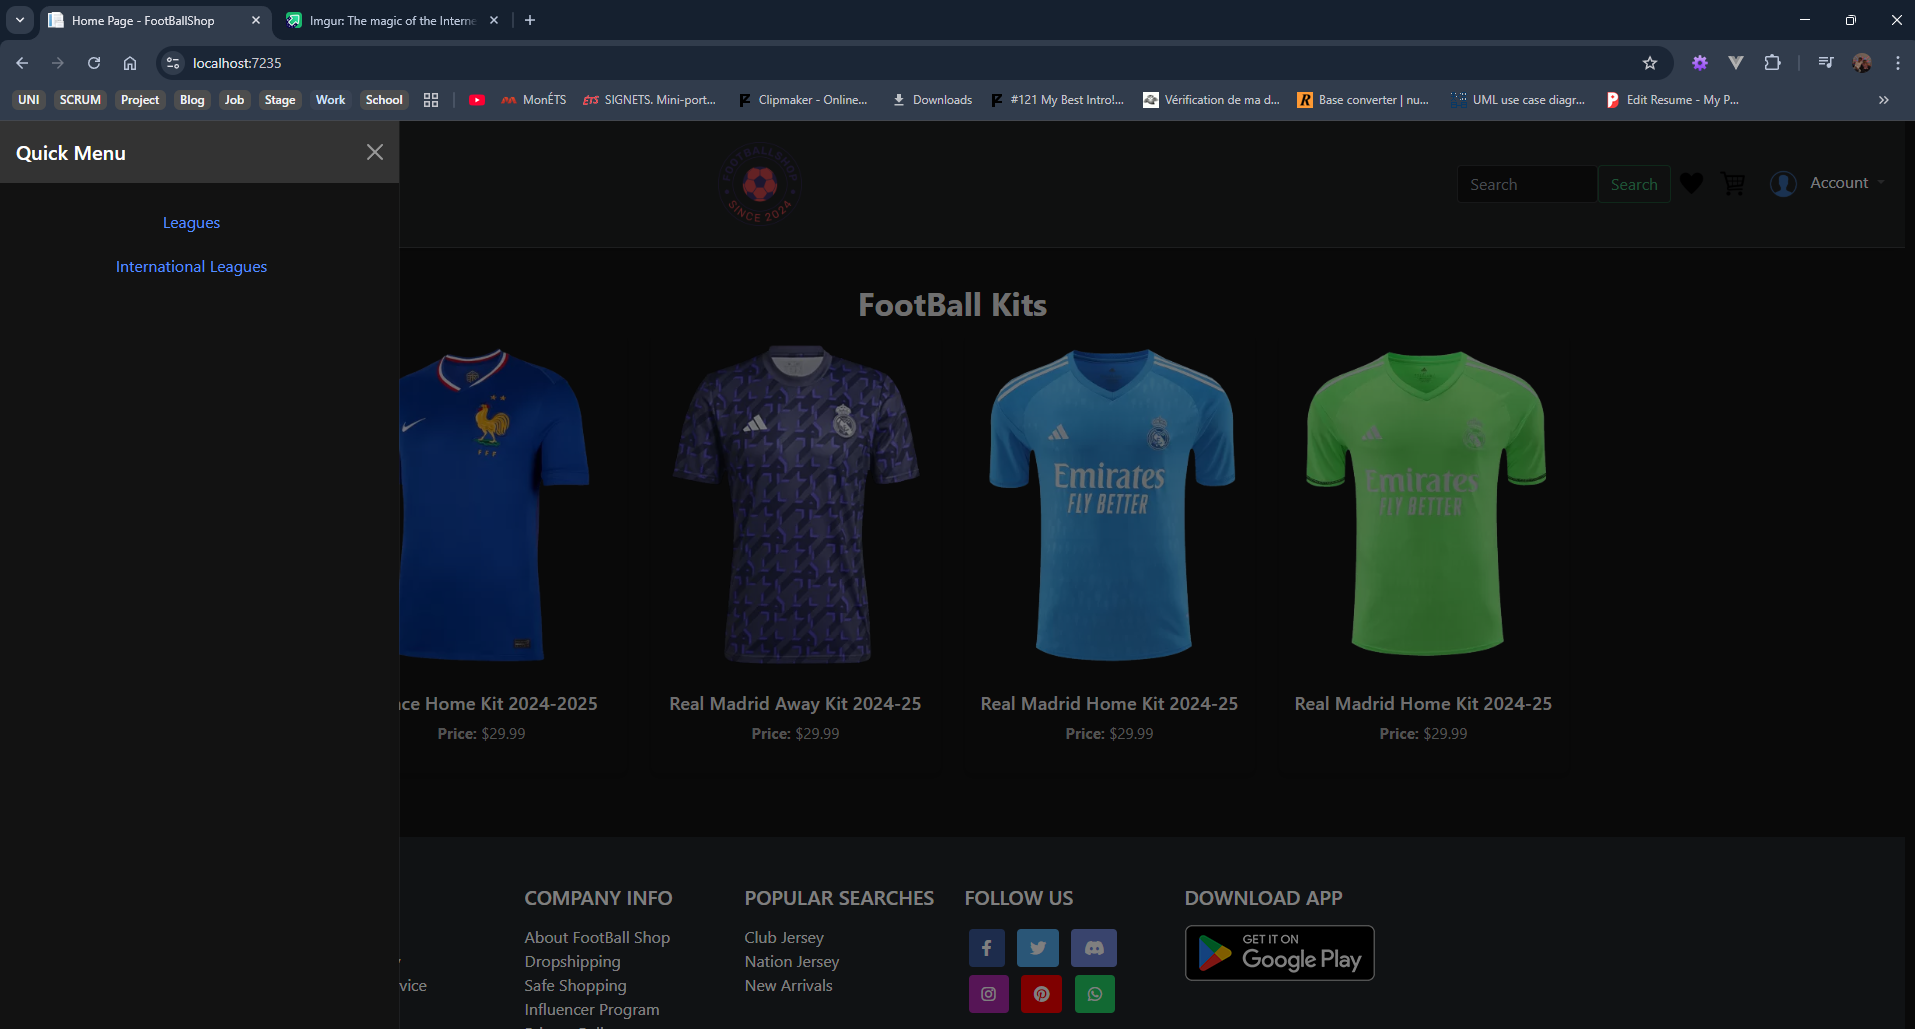Open the WhatsApp follow icon
The height and width of the screenshot is (1029, 1915).
pyautogui.click(x=1095, y=994)
